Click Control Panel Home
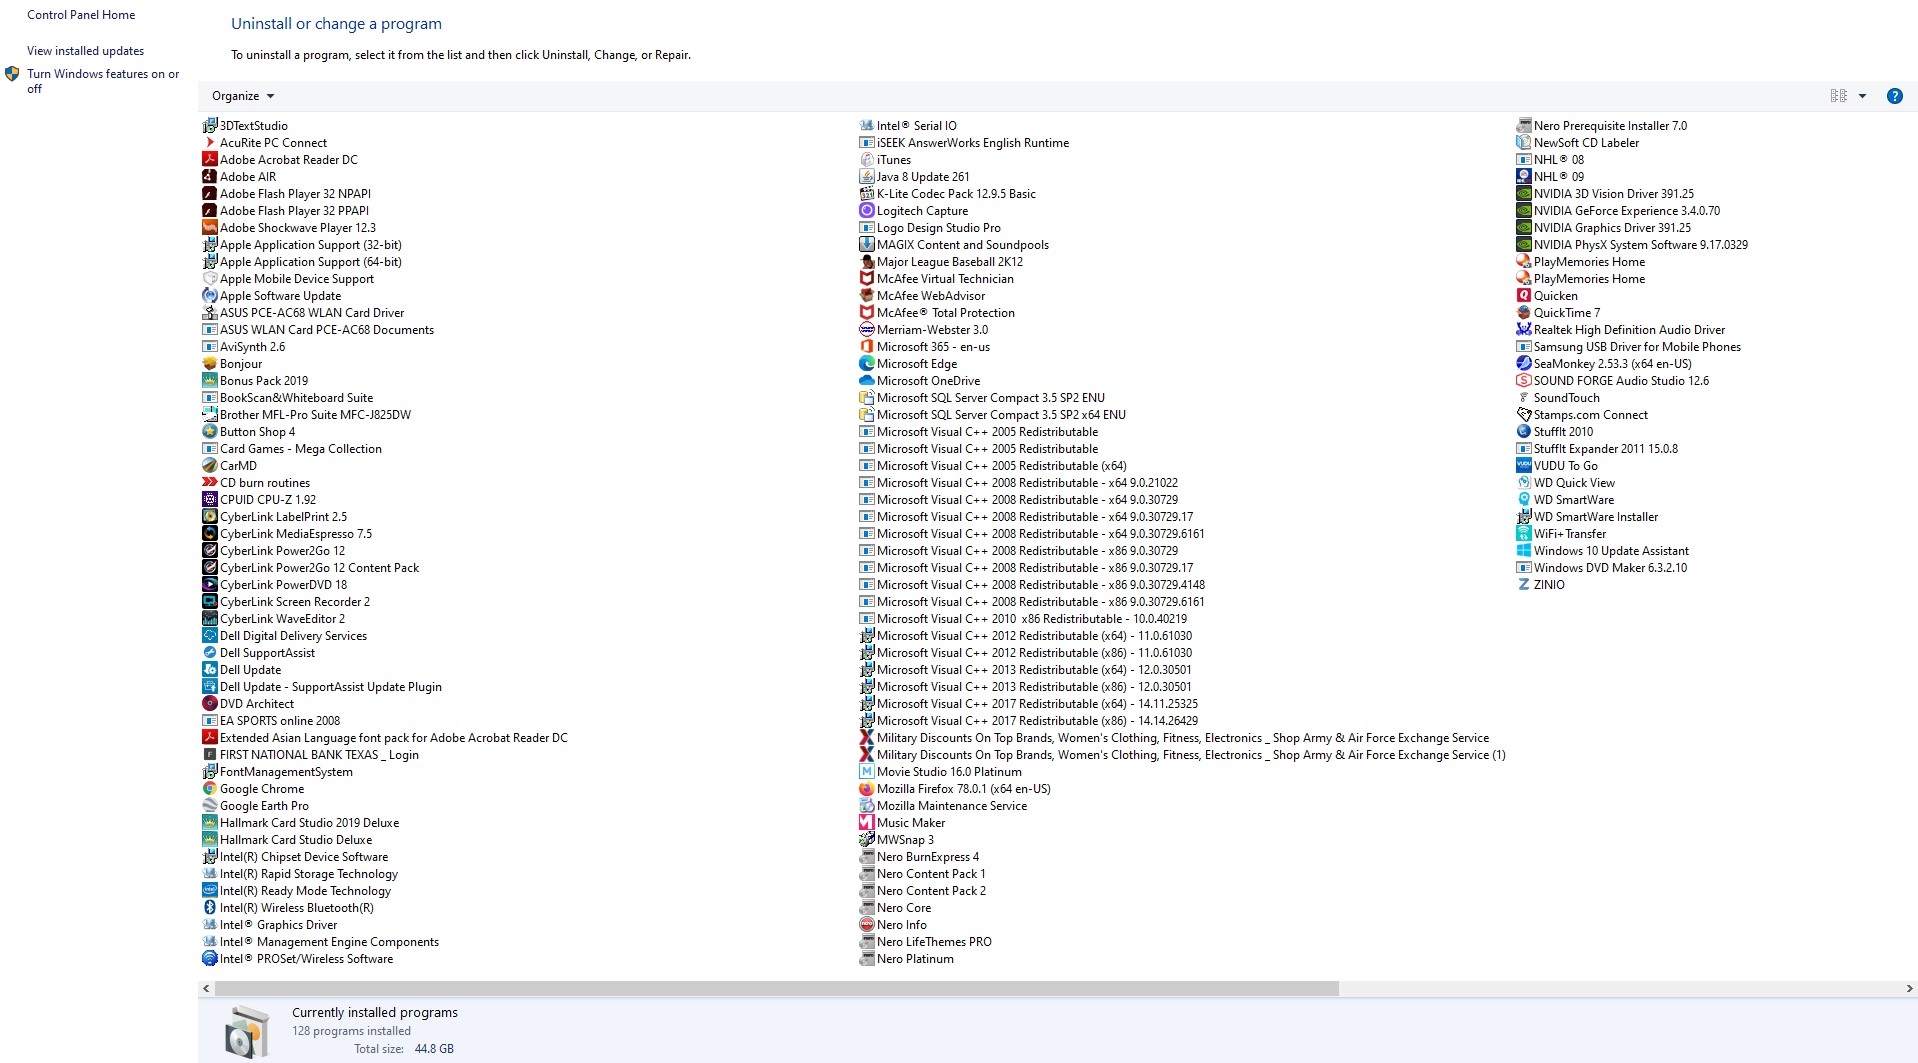This screenshot has width=1918, height=1063. (x=80, y=14)
